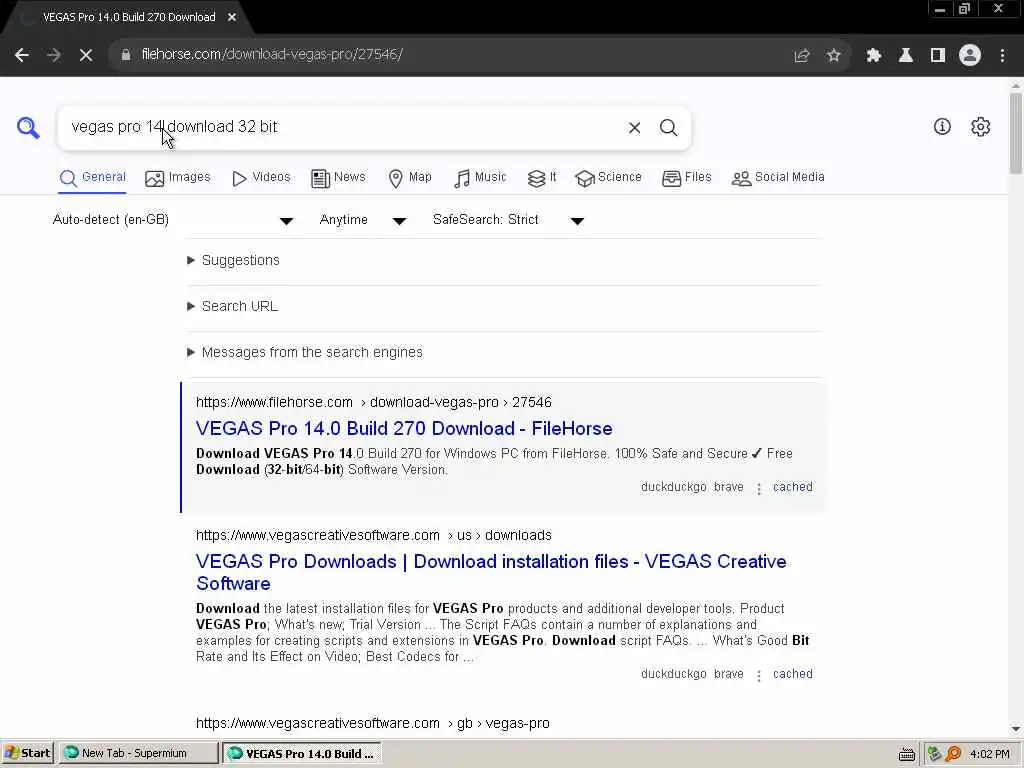1024x768 pixels.
Task: Click vegascreativesoftware.com gb vegas-pro URL
Action: tap(373, 724)
